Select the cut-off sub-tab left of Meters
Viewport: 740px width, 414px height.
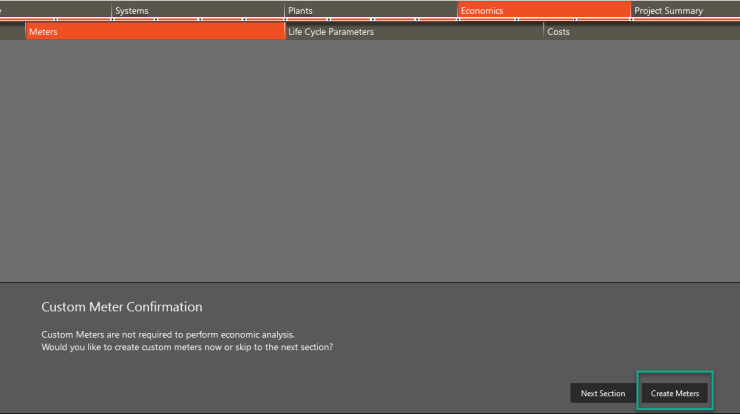point(12,31)
